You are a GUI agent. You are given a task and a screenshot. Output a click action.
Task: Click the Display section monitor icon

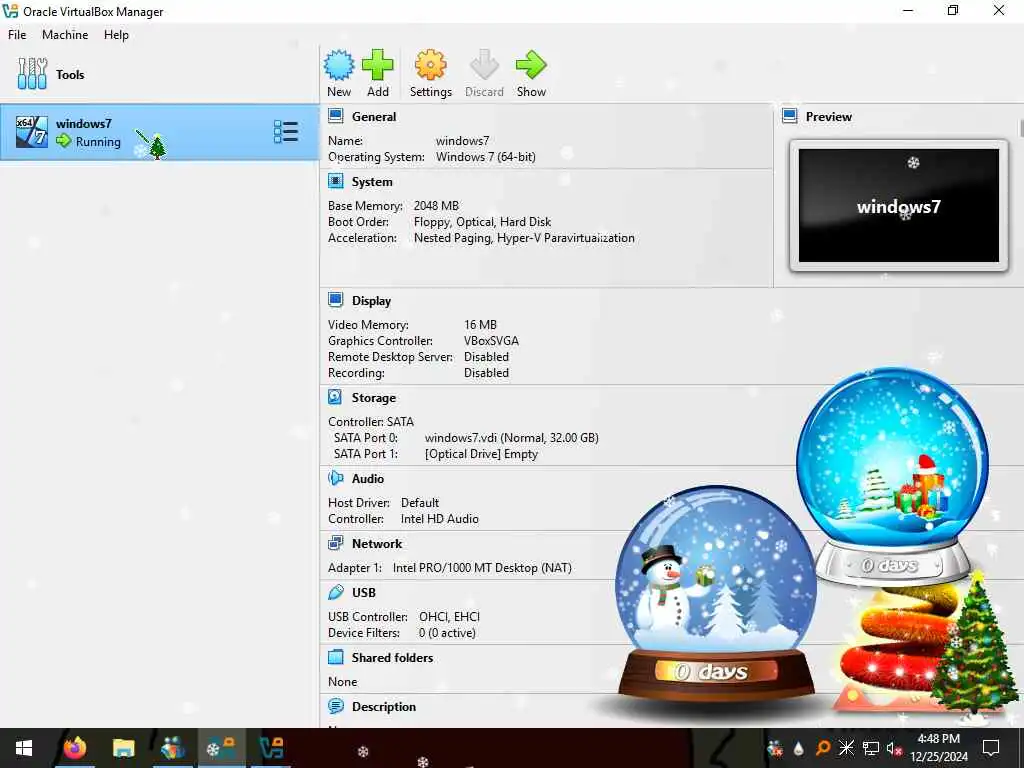[x=336, y=300]
